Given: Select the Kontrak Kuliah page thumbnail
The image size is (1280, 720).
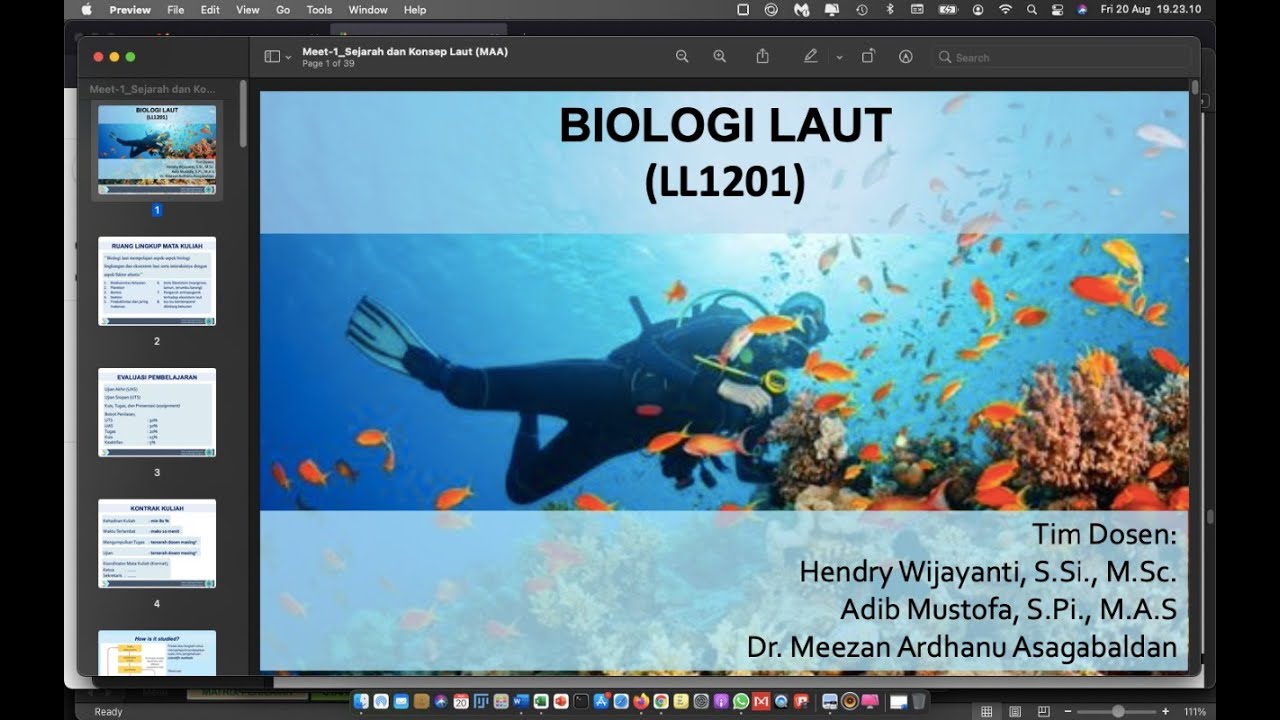Looking at the screenshot, I should (x=157, y=543).
